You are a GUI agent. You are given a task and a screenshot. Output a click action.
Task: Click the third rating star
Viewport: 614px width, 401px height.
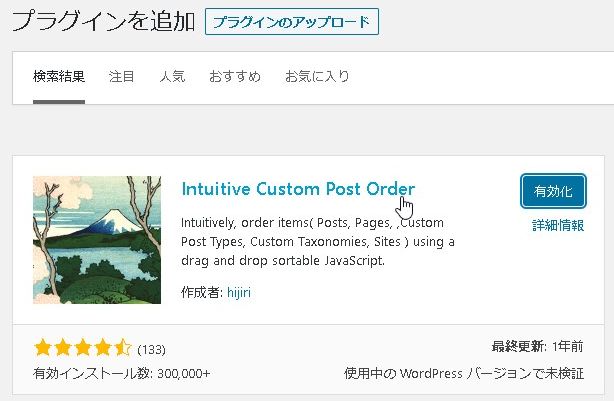click(x=82, y=349)
